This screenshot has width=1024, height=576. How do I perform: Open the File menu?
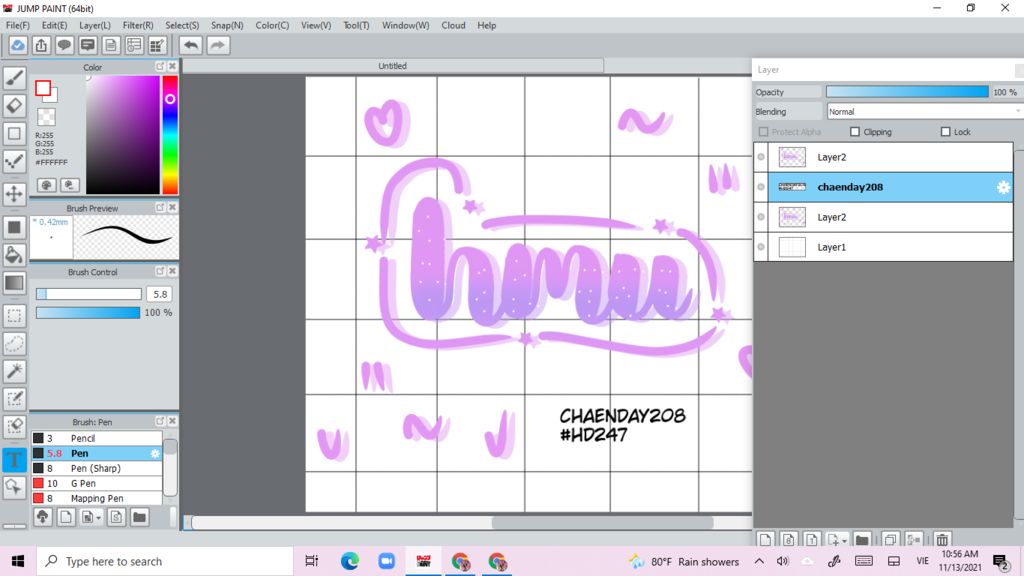click(18, 25)
